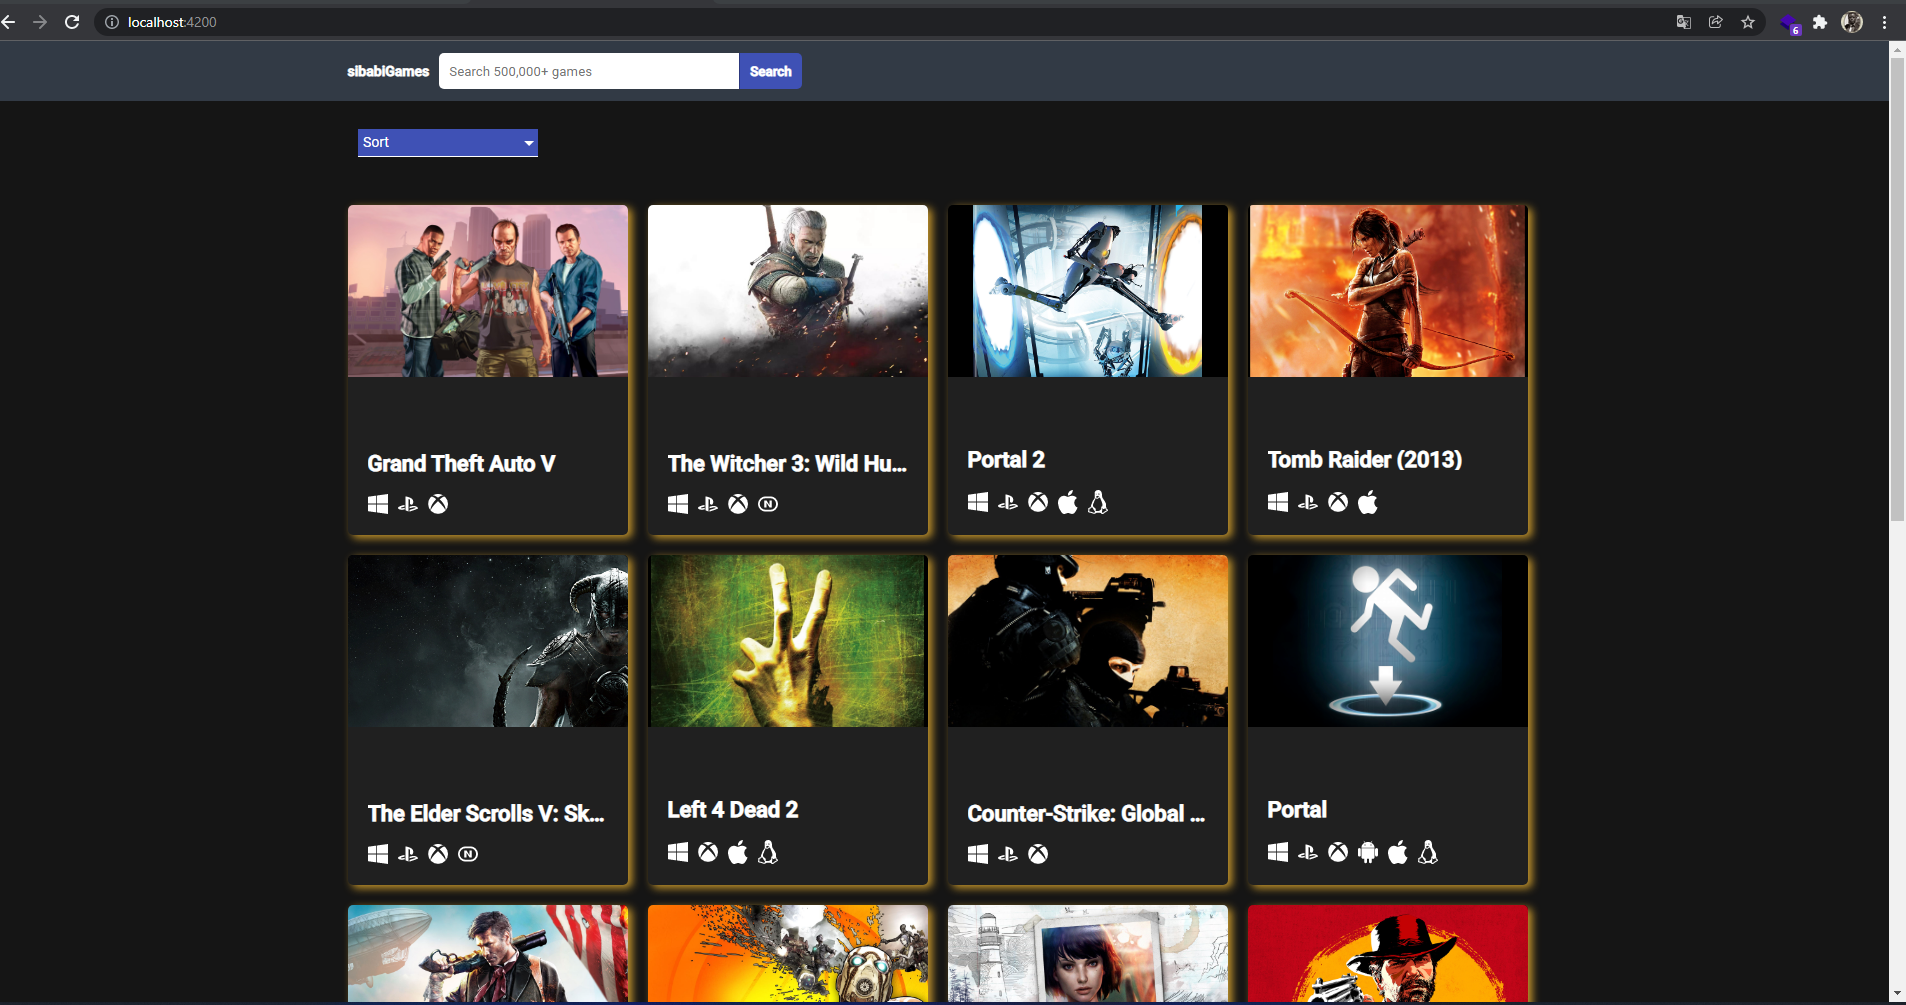The height and width of the screenshot is (1005, 1906).
Task: Select the Apple icon beneath Left 4 Dead 2
Action: [x=738, y=852]
